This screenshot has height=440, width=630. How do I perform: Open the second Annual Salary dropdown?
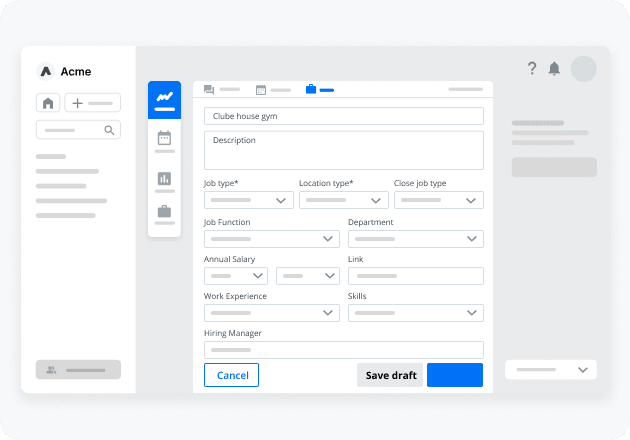coord(308,276)
